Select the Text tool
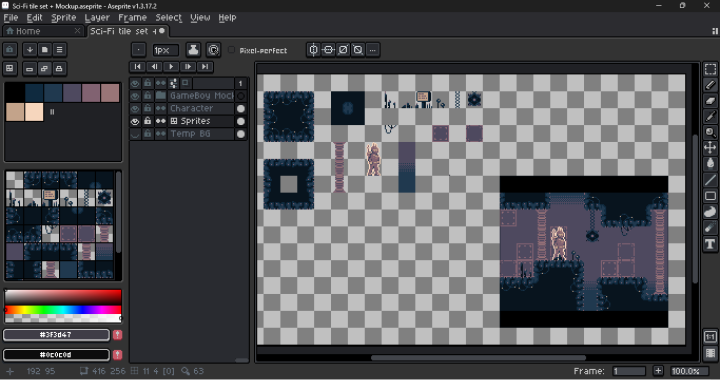Image resolution: width=720 pixels, height=380 pixels. pyautogui.click(x=710, y=243)
